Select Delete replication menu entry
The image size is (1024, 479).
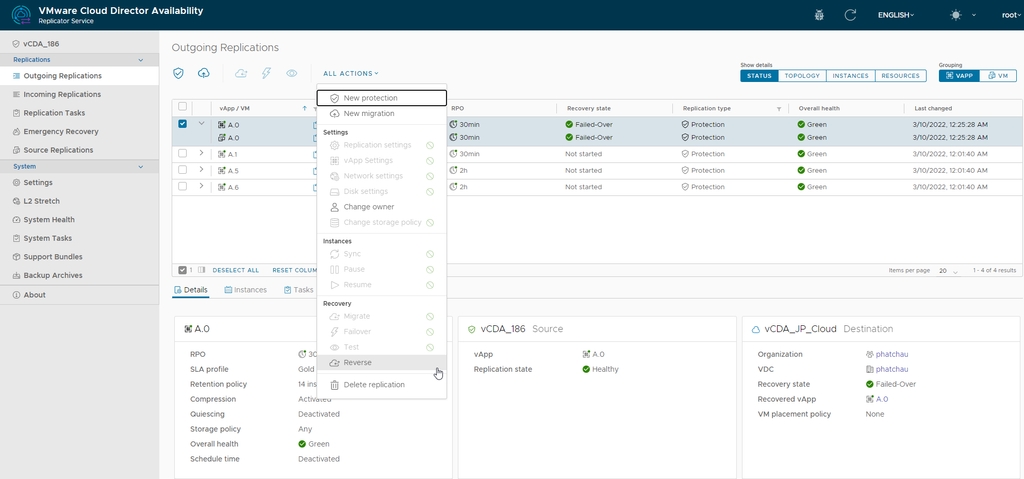[x=374, y=384]
